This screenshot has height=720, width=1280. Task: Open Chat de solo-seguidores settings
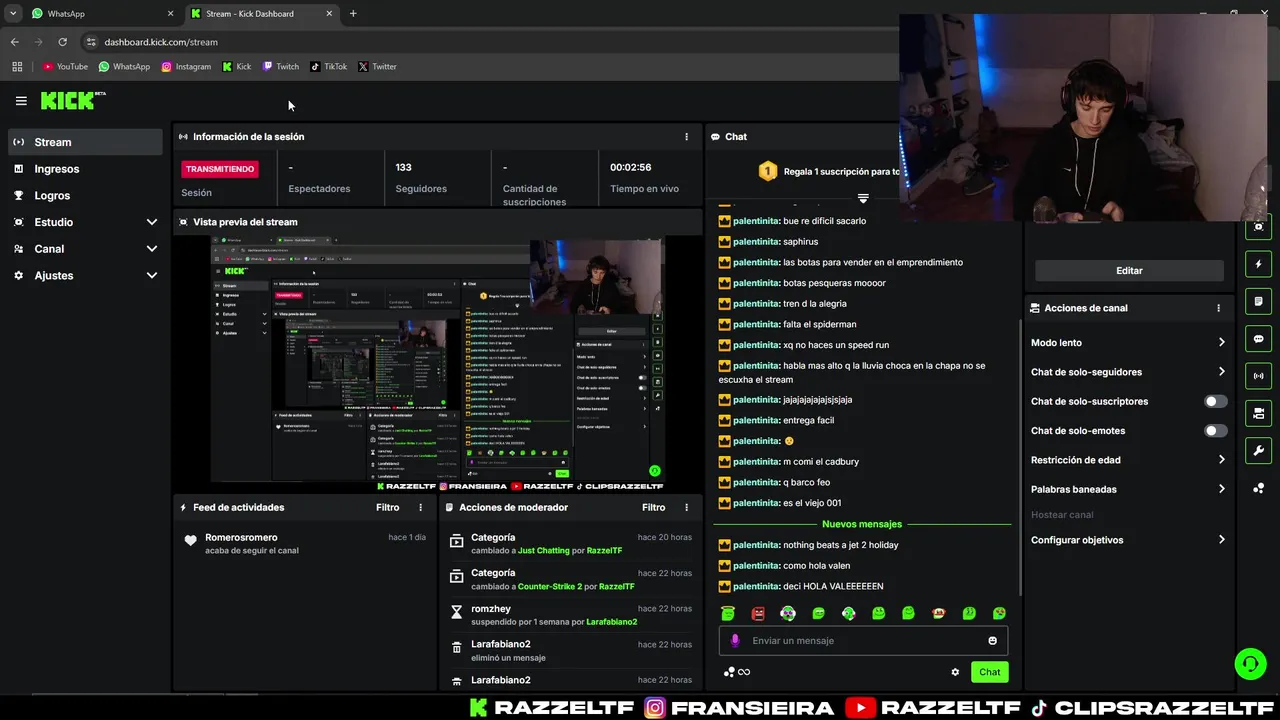point(1128,372)
